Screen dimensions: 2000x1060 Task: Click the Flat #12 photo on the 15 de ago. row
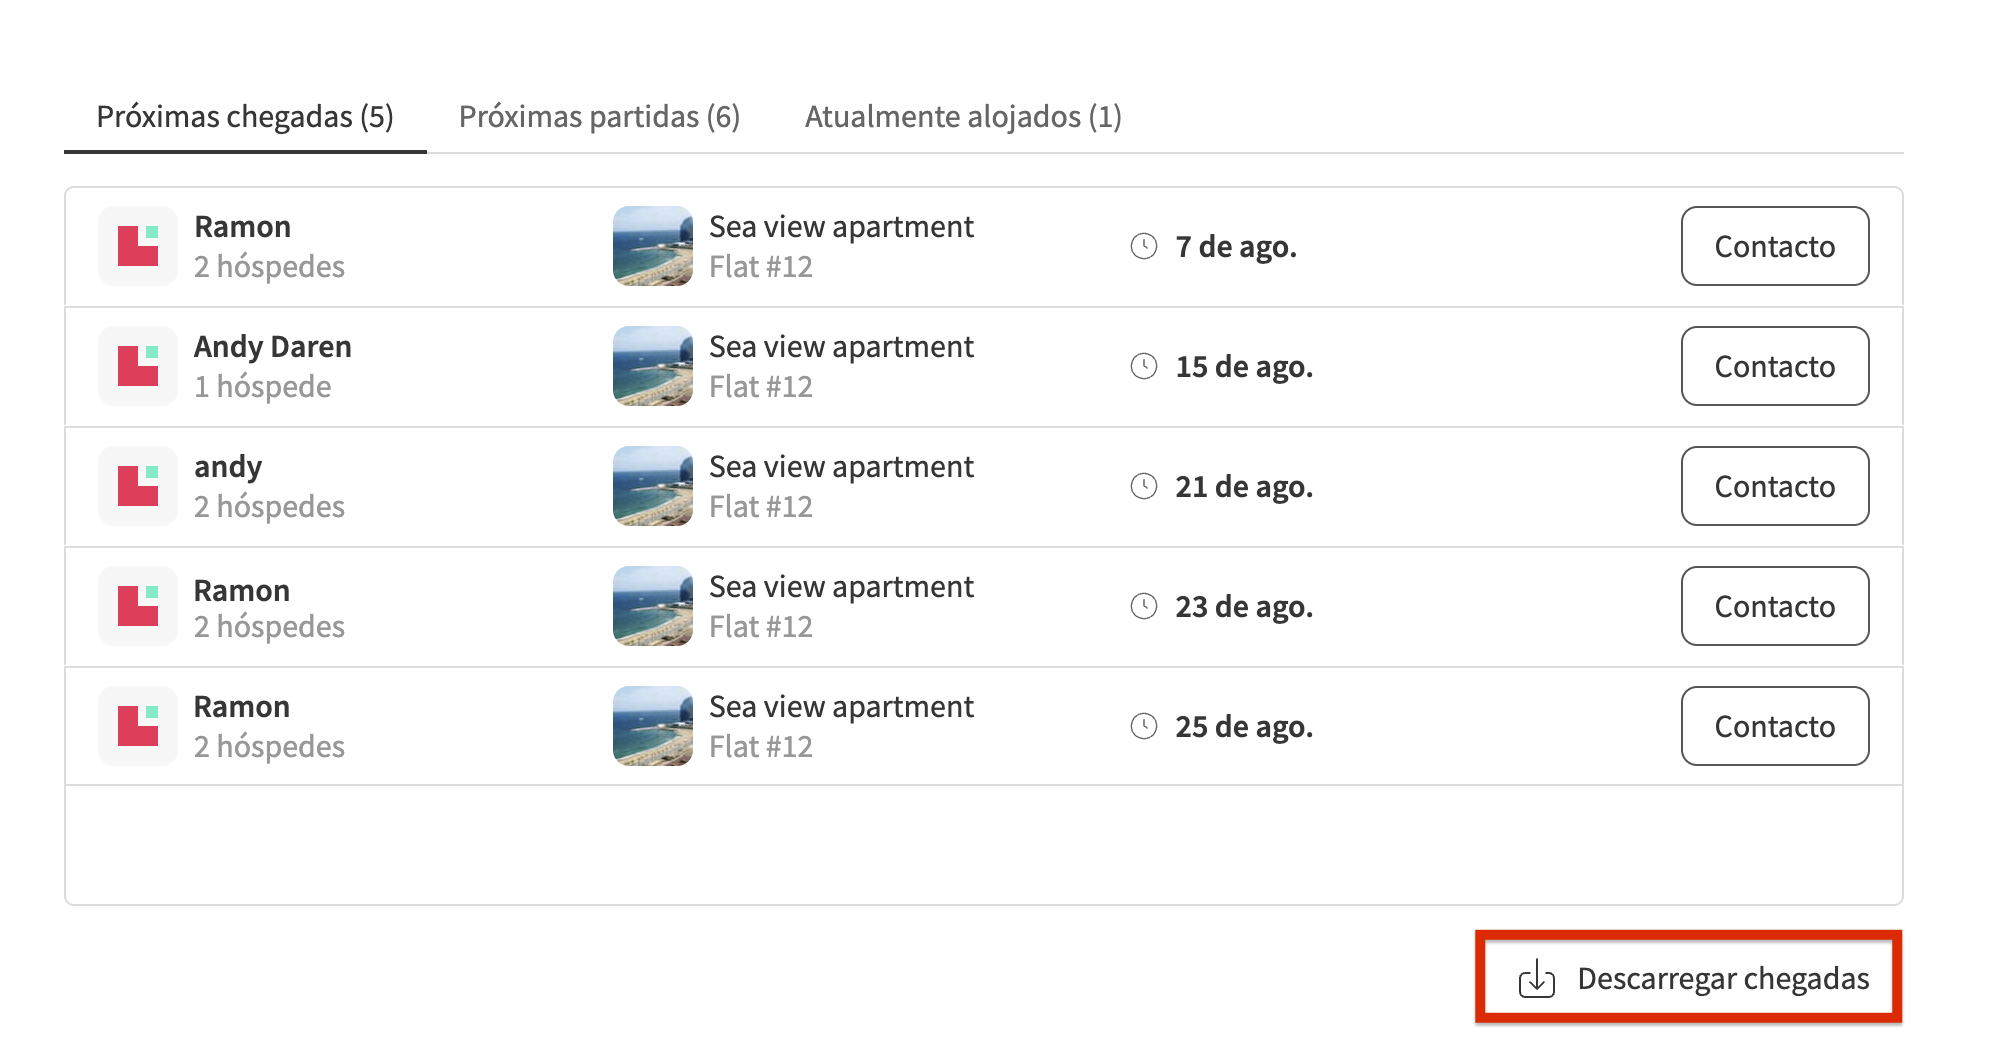[651, 365]
